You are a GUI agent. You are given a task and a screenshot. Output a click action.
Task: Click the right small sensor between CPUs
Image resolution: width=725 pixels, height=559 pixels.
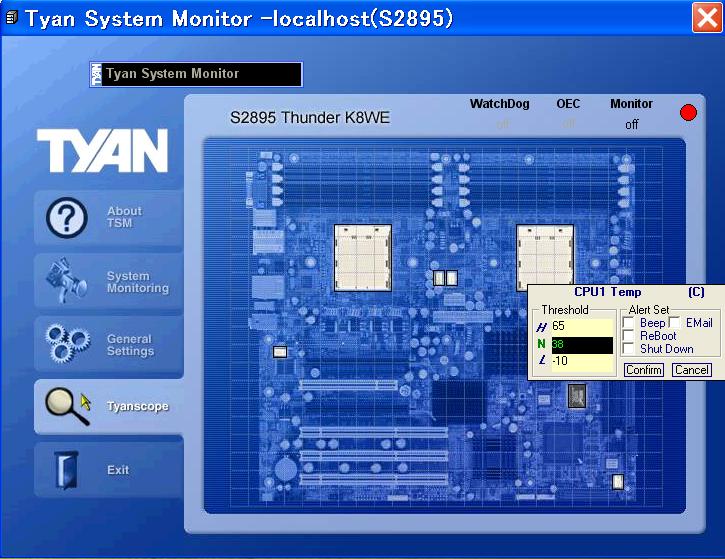coord(452,278)
